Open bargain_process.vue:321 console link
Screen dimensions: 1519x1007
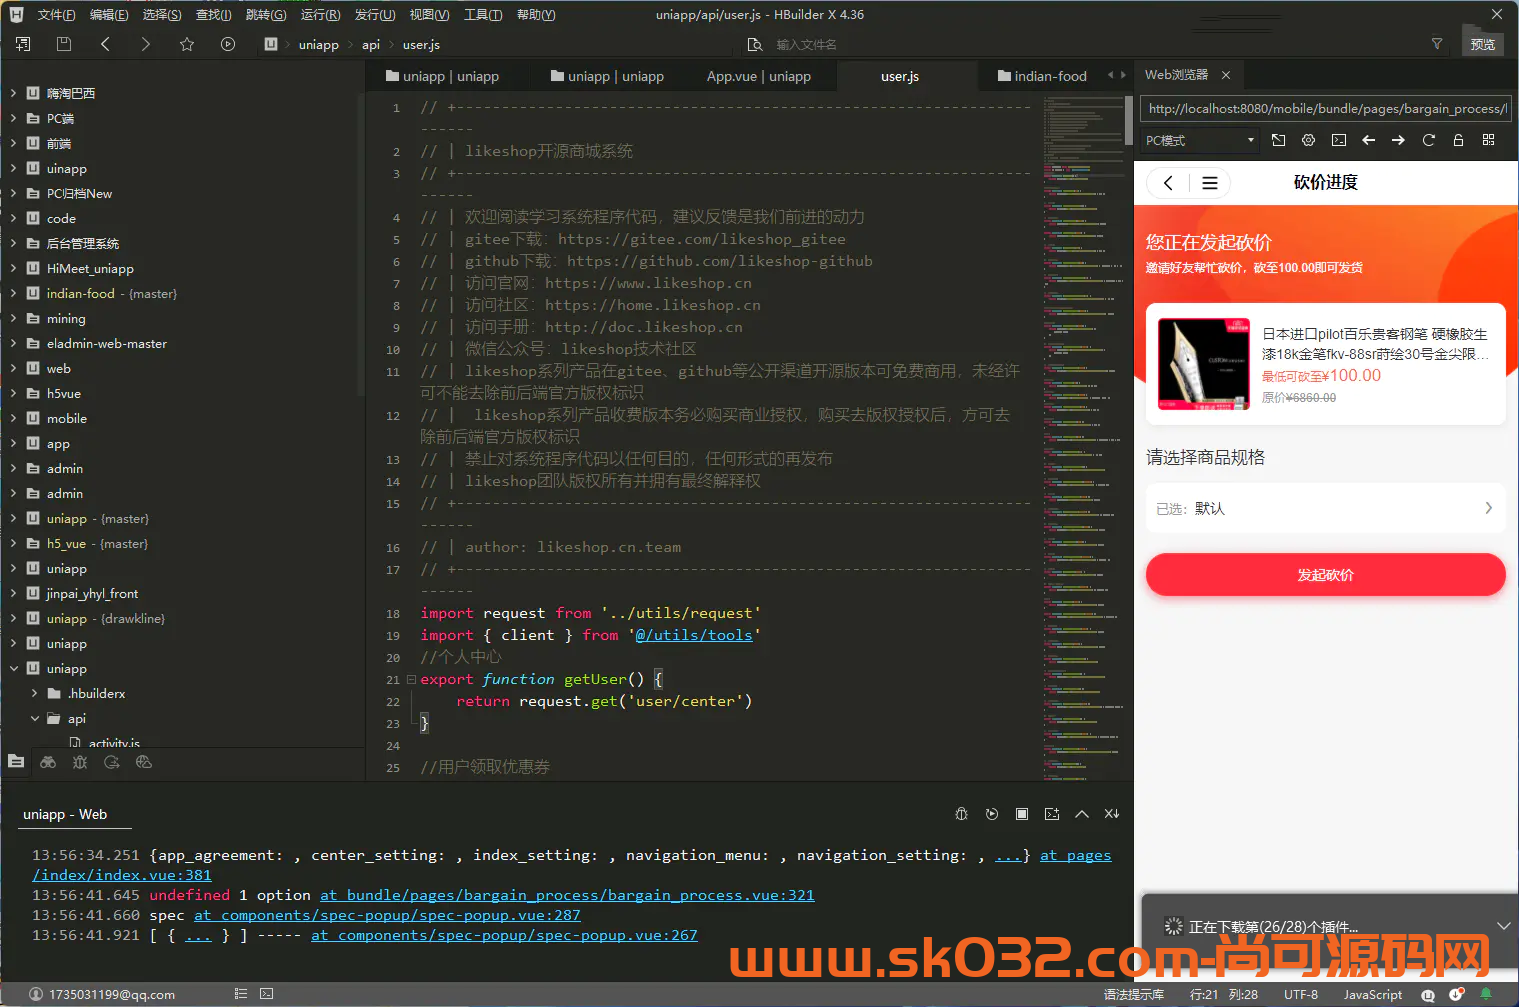567,895
